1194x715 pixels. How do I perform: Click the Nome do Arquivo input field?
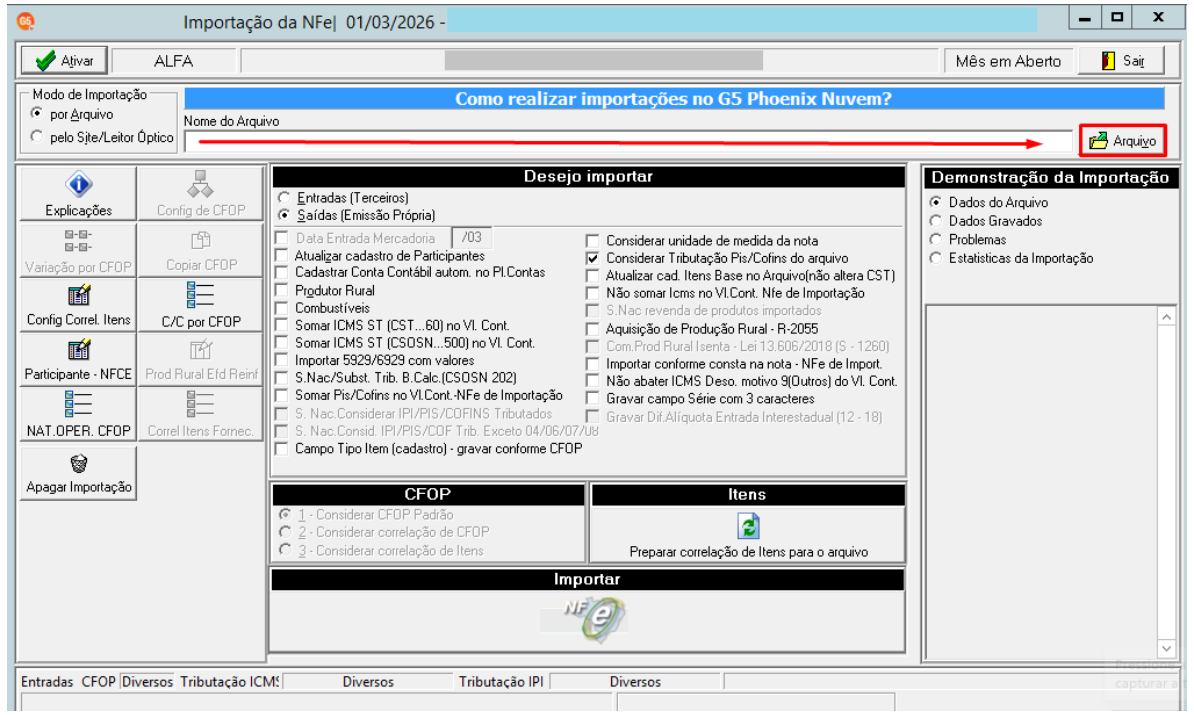coord(627,142)
